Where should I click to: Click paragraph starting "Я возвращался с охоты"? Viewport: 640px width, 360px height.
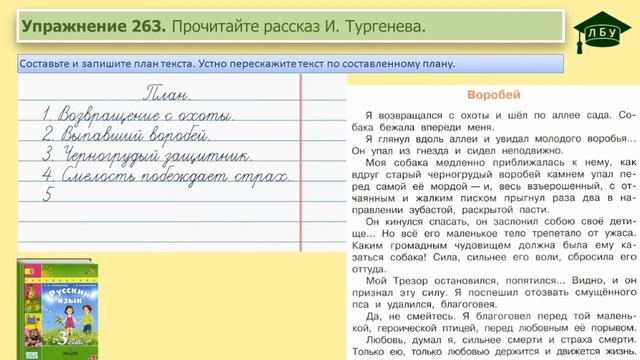tap(494, 121)
